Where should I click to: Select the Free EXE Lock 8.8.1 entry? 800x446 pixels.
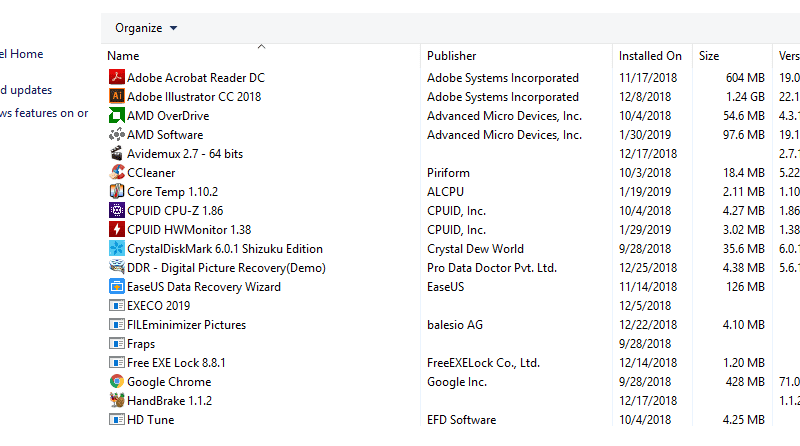pyautogui.click(x=176, y=363)
